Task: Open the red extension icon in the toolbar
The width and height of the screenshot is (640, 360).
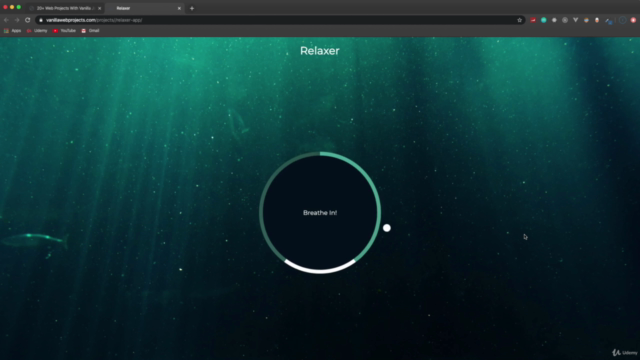Action: click(x=533, y=20)
